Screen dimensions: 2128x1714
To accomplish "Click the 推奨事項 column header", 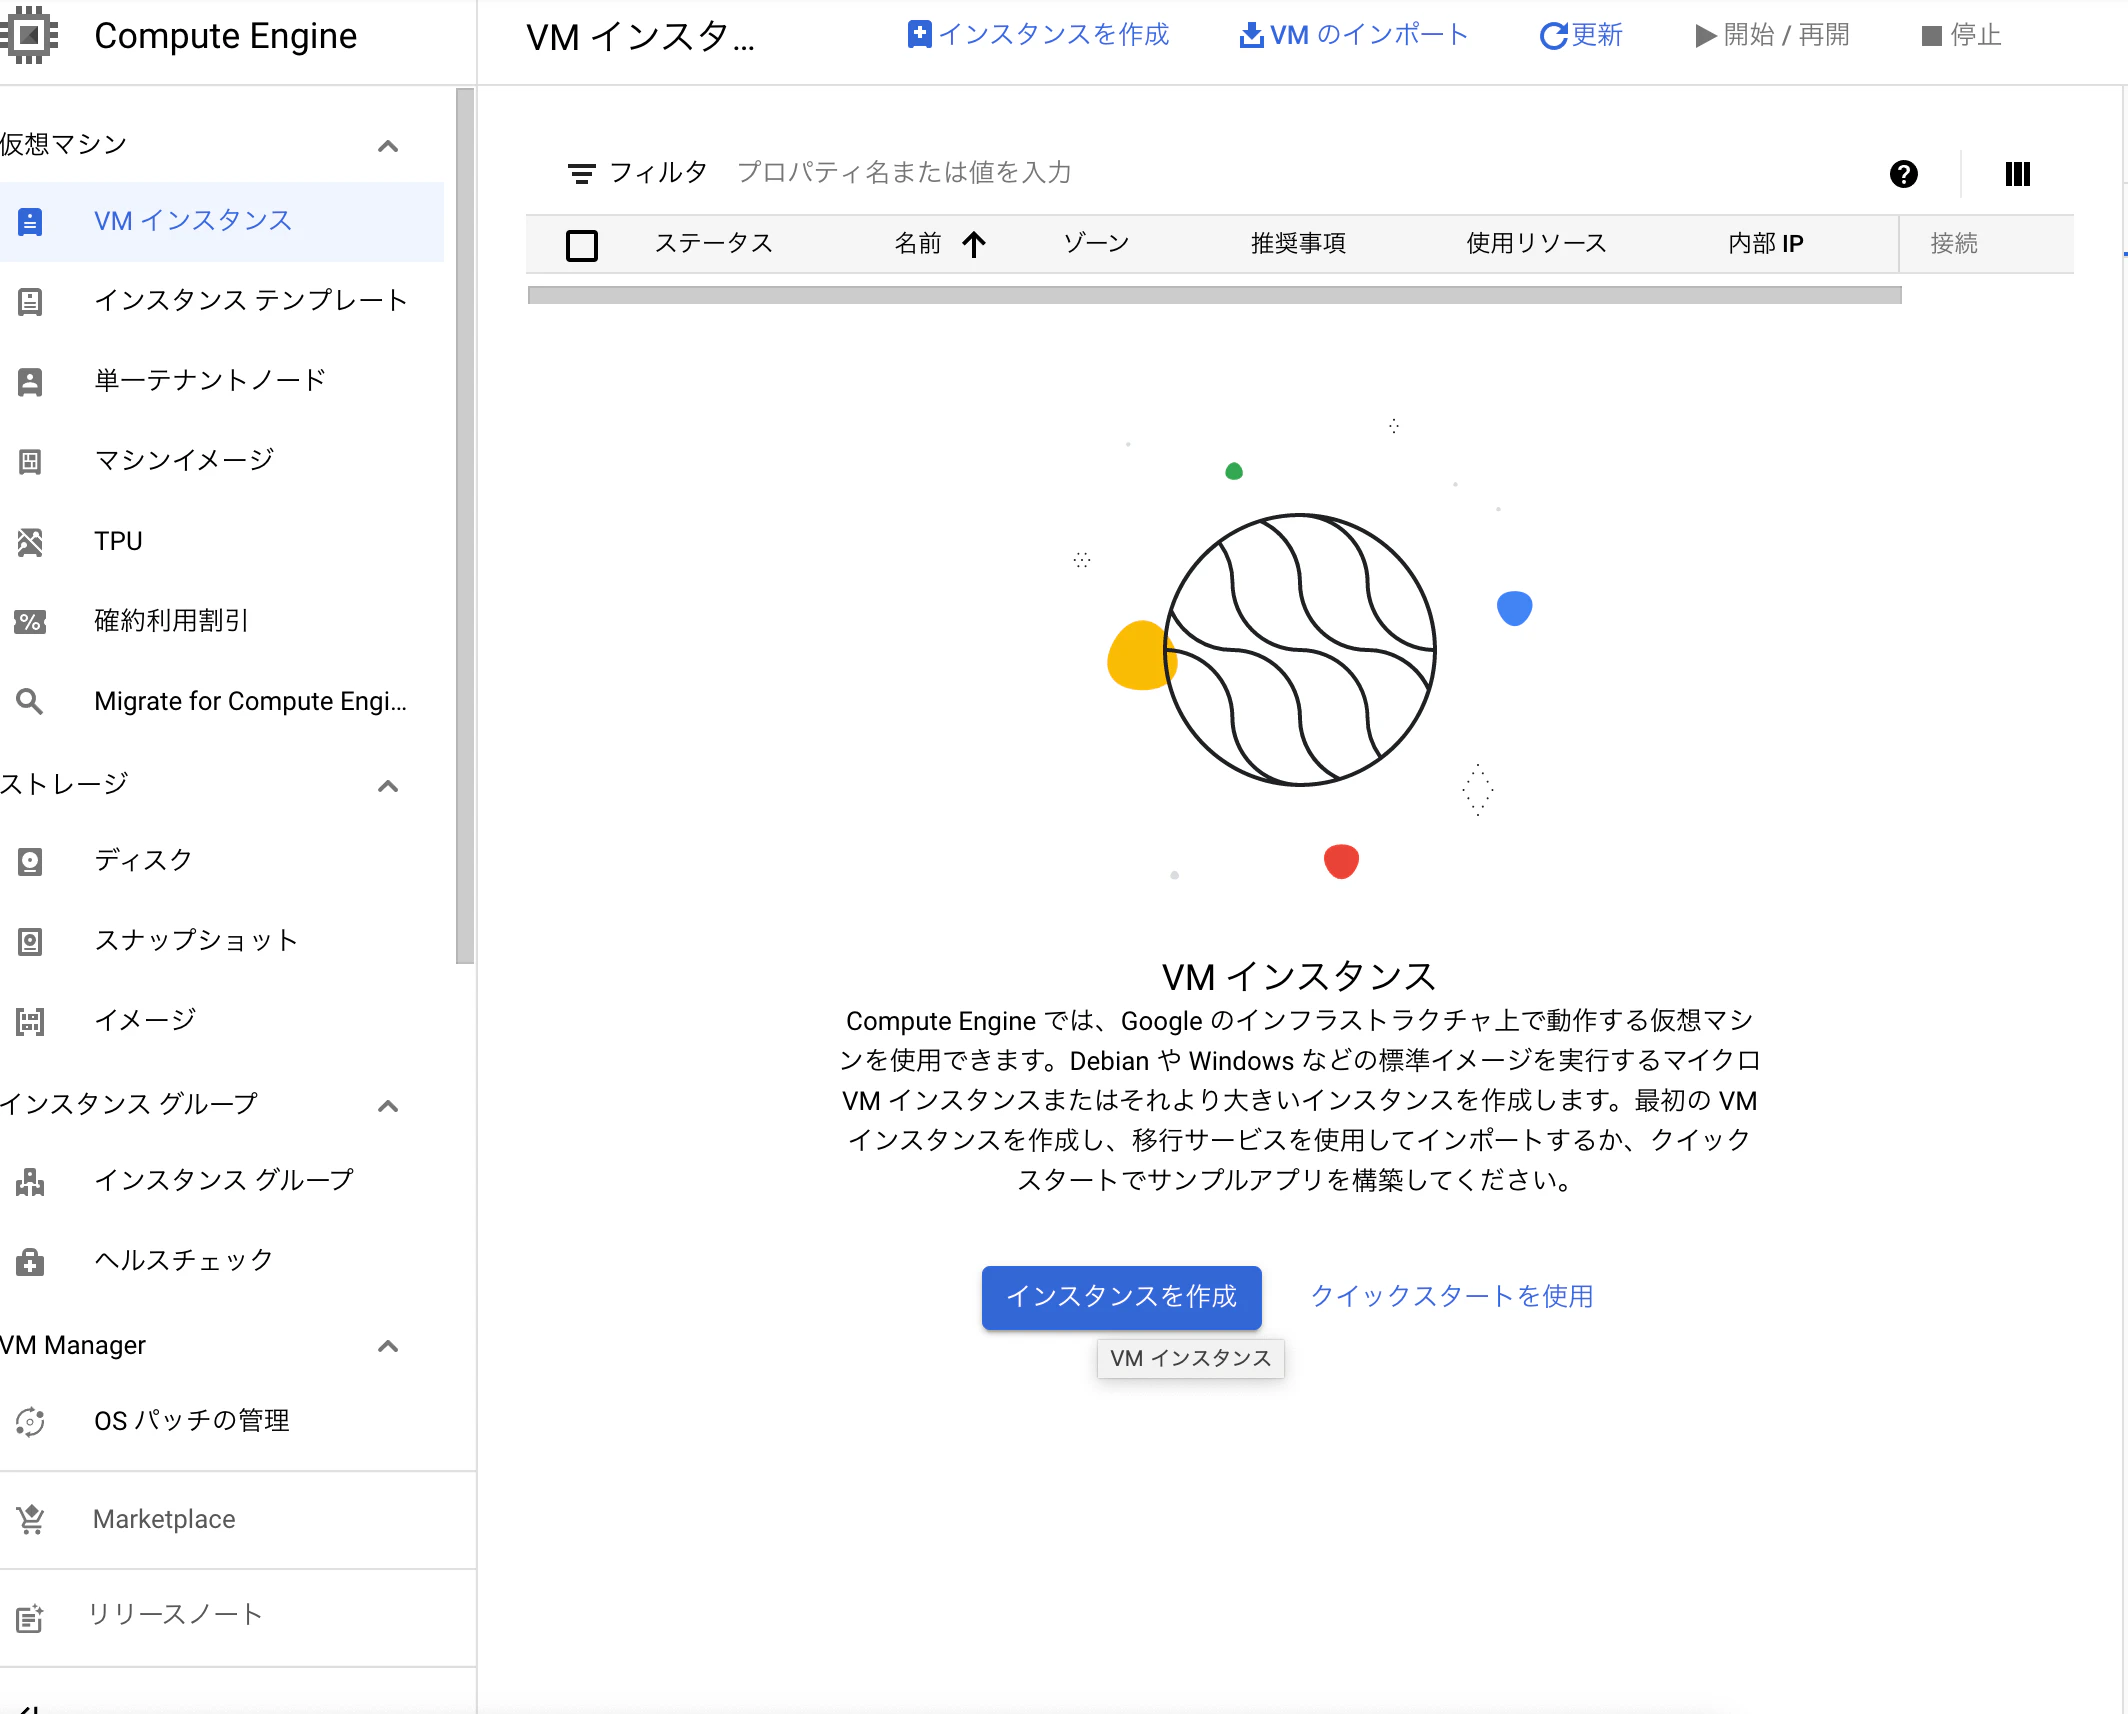I will 1298,244.
